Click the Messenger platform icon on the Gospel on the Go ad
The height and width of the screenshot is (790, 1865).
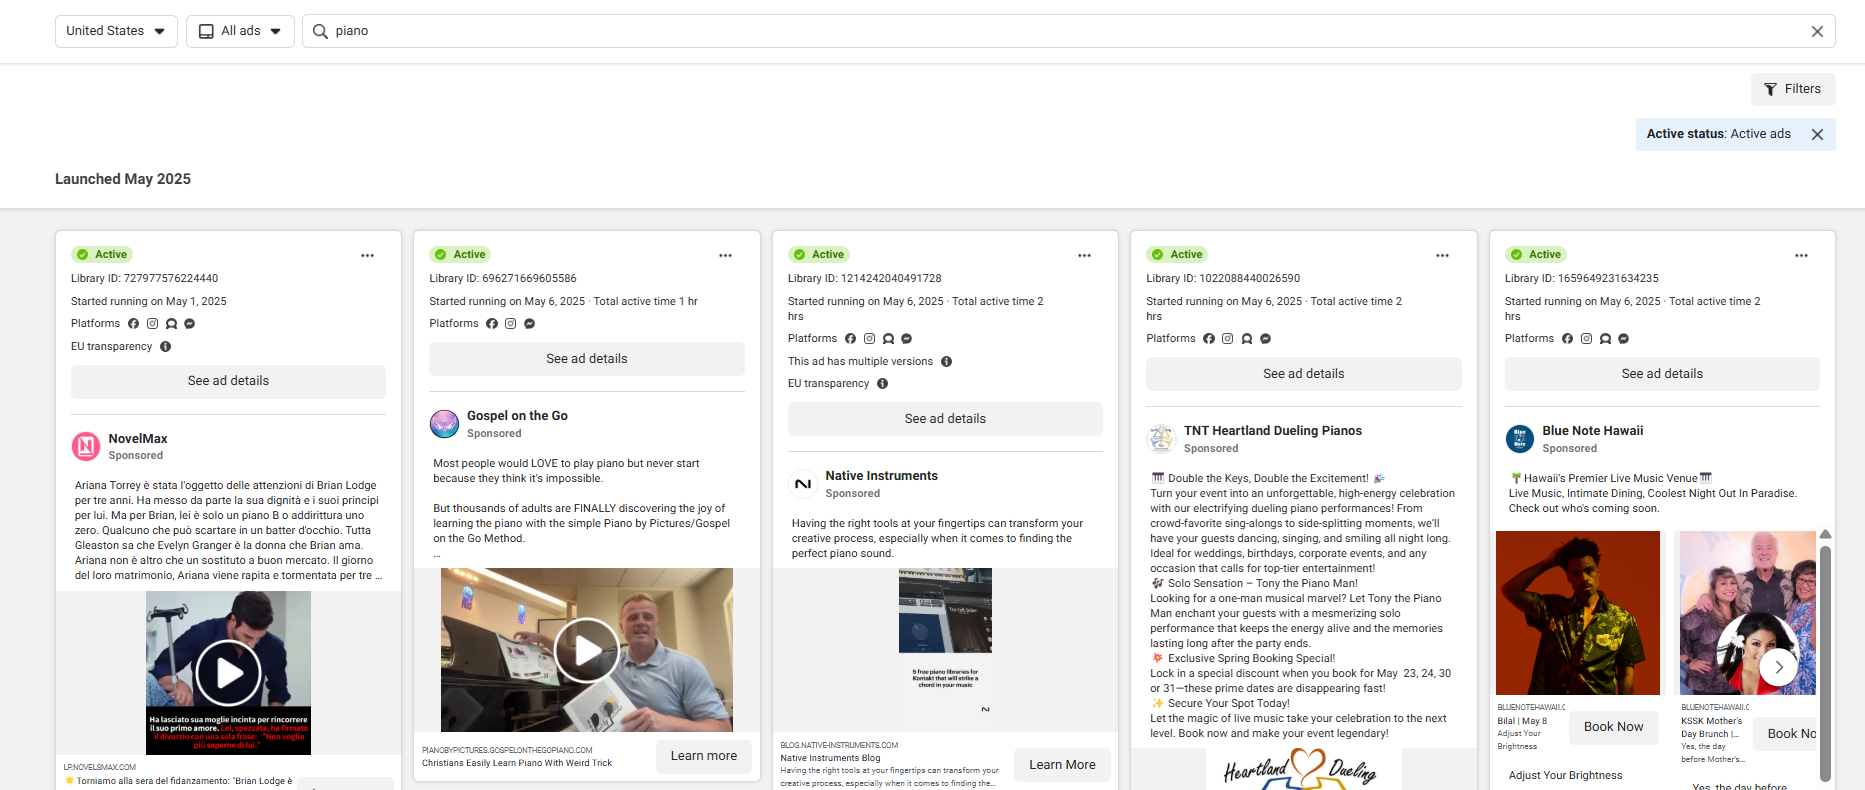pyautogui.click(x=529, y=324)
